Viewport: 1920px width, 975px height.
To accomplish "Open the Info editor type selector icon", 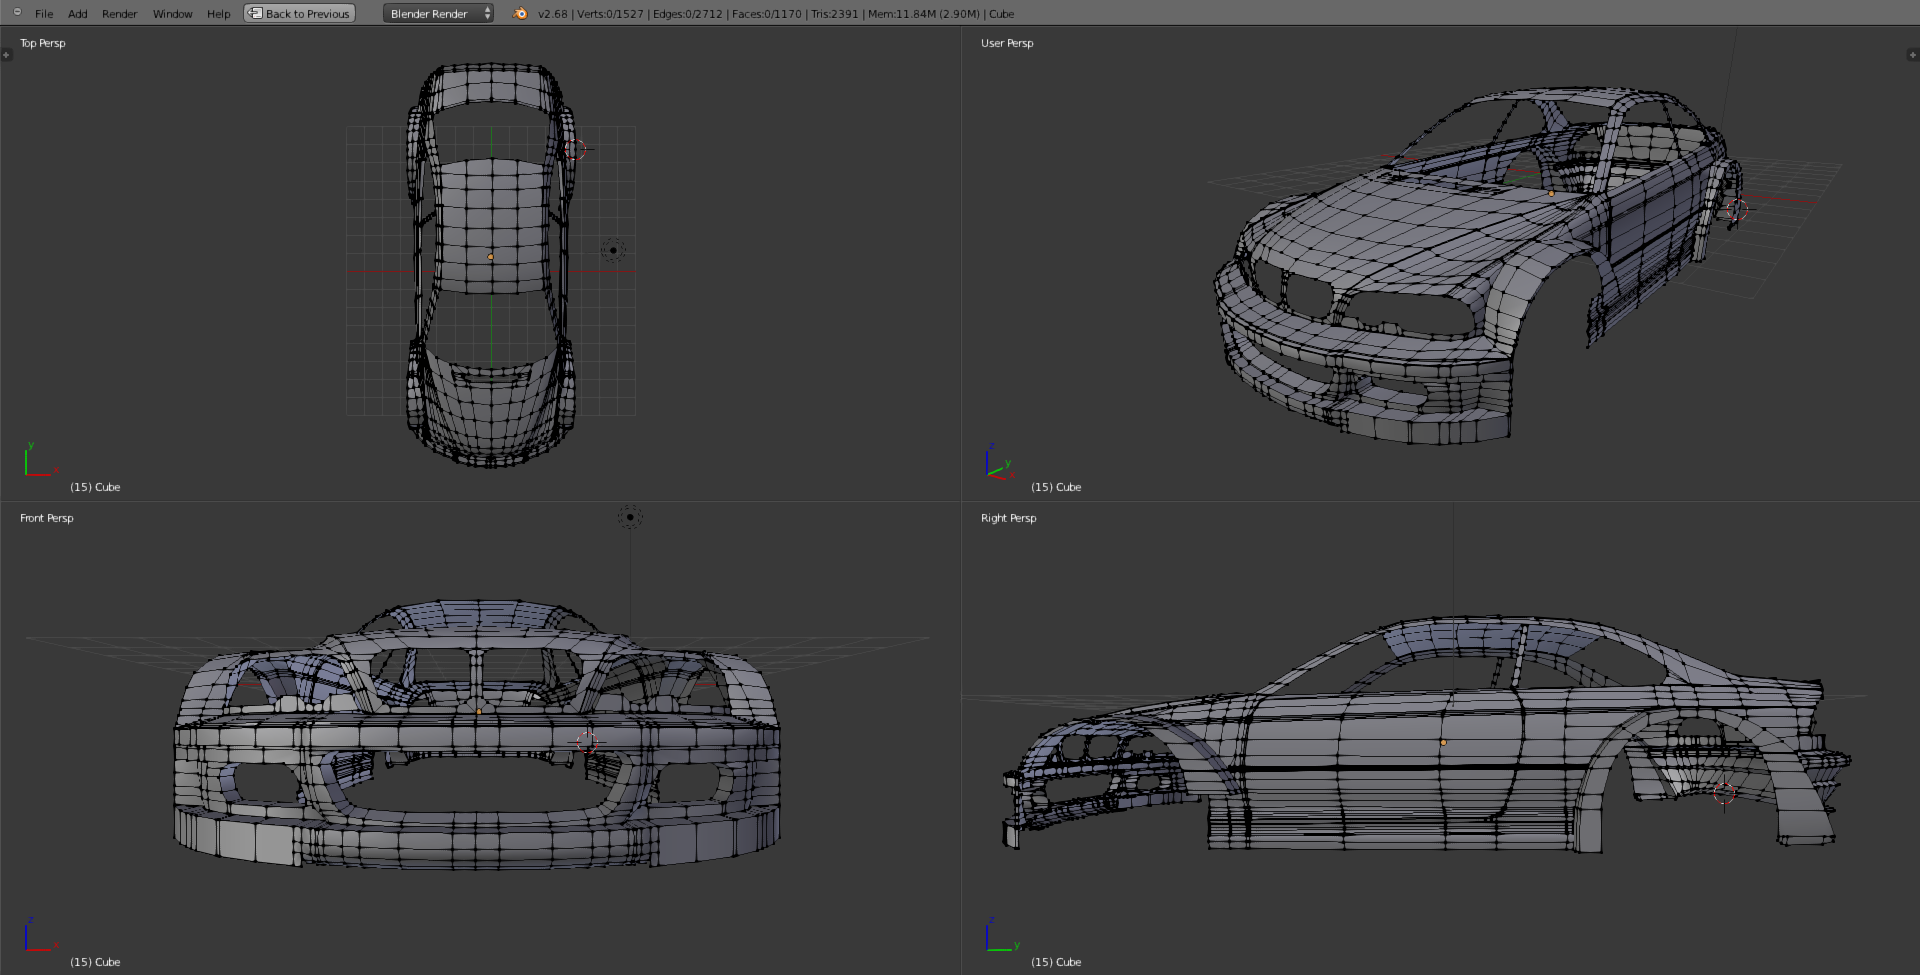I will pos(17,13).
